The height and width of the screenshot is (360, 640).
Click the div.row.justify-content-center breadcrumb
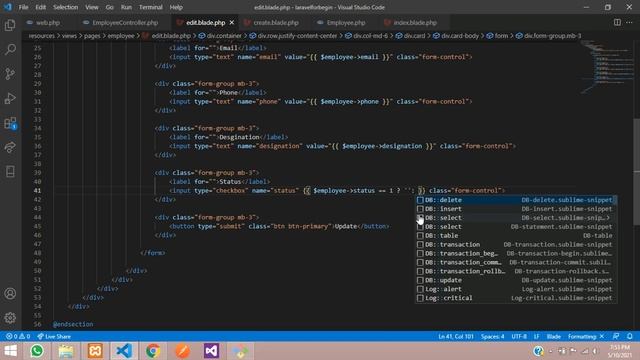tap(293, 36)
